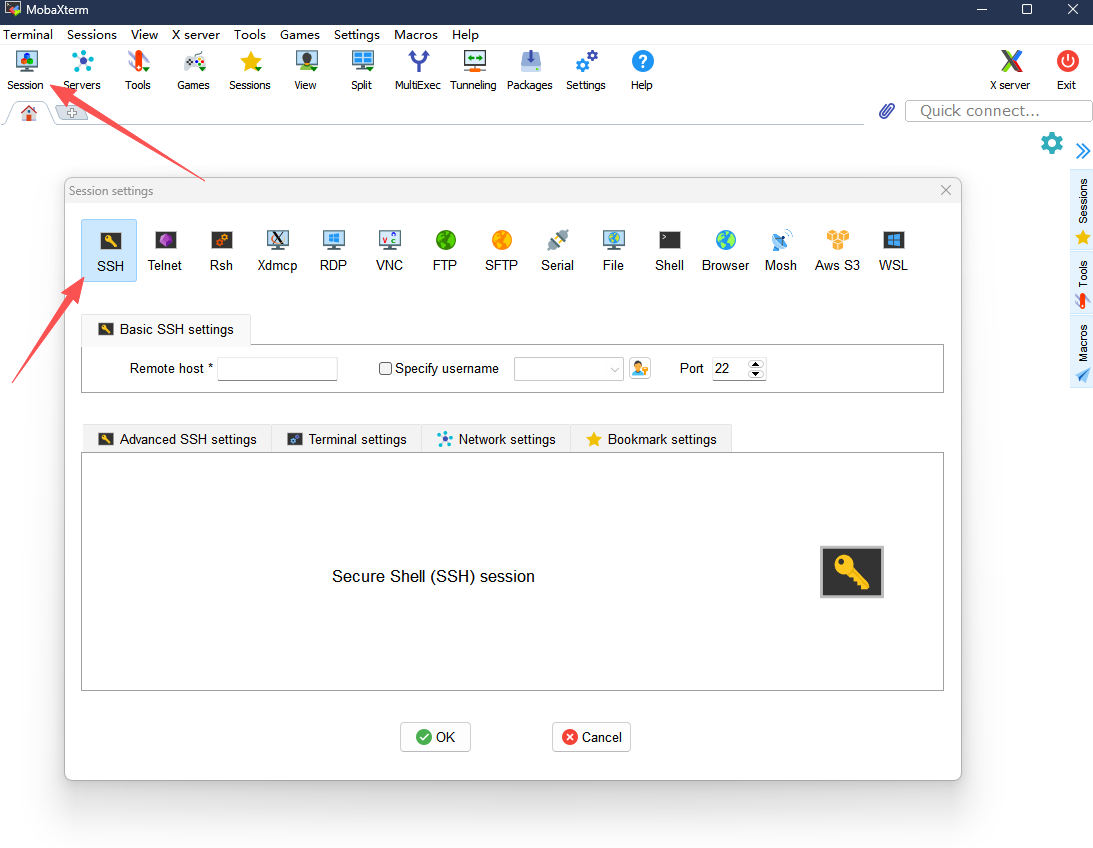
Task: Activate the Split terminal icon
Action: click(x=362, y=70)
